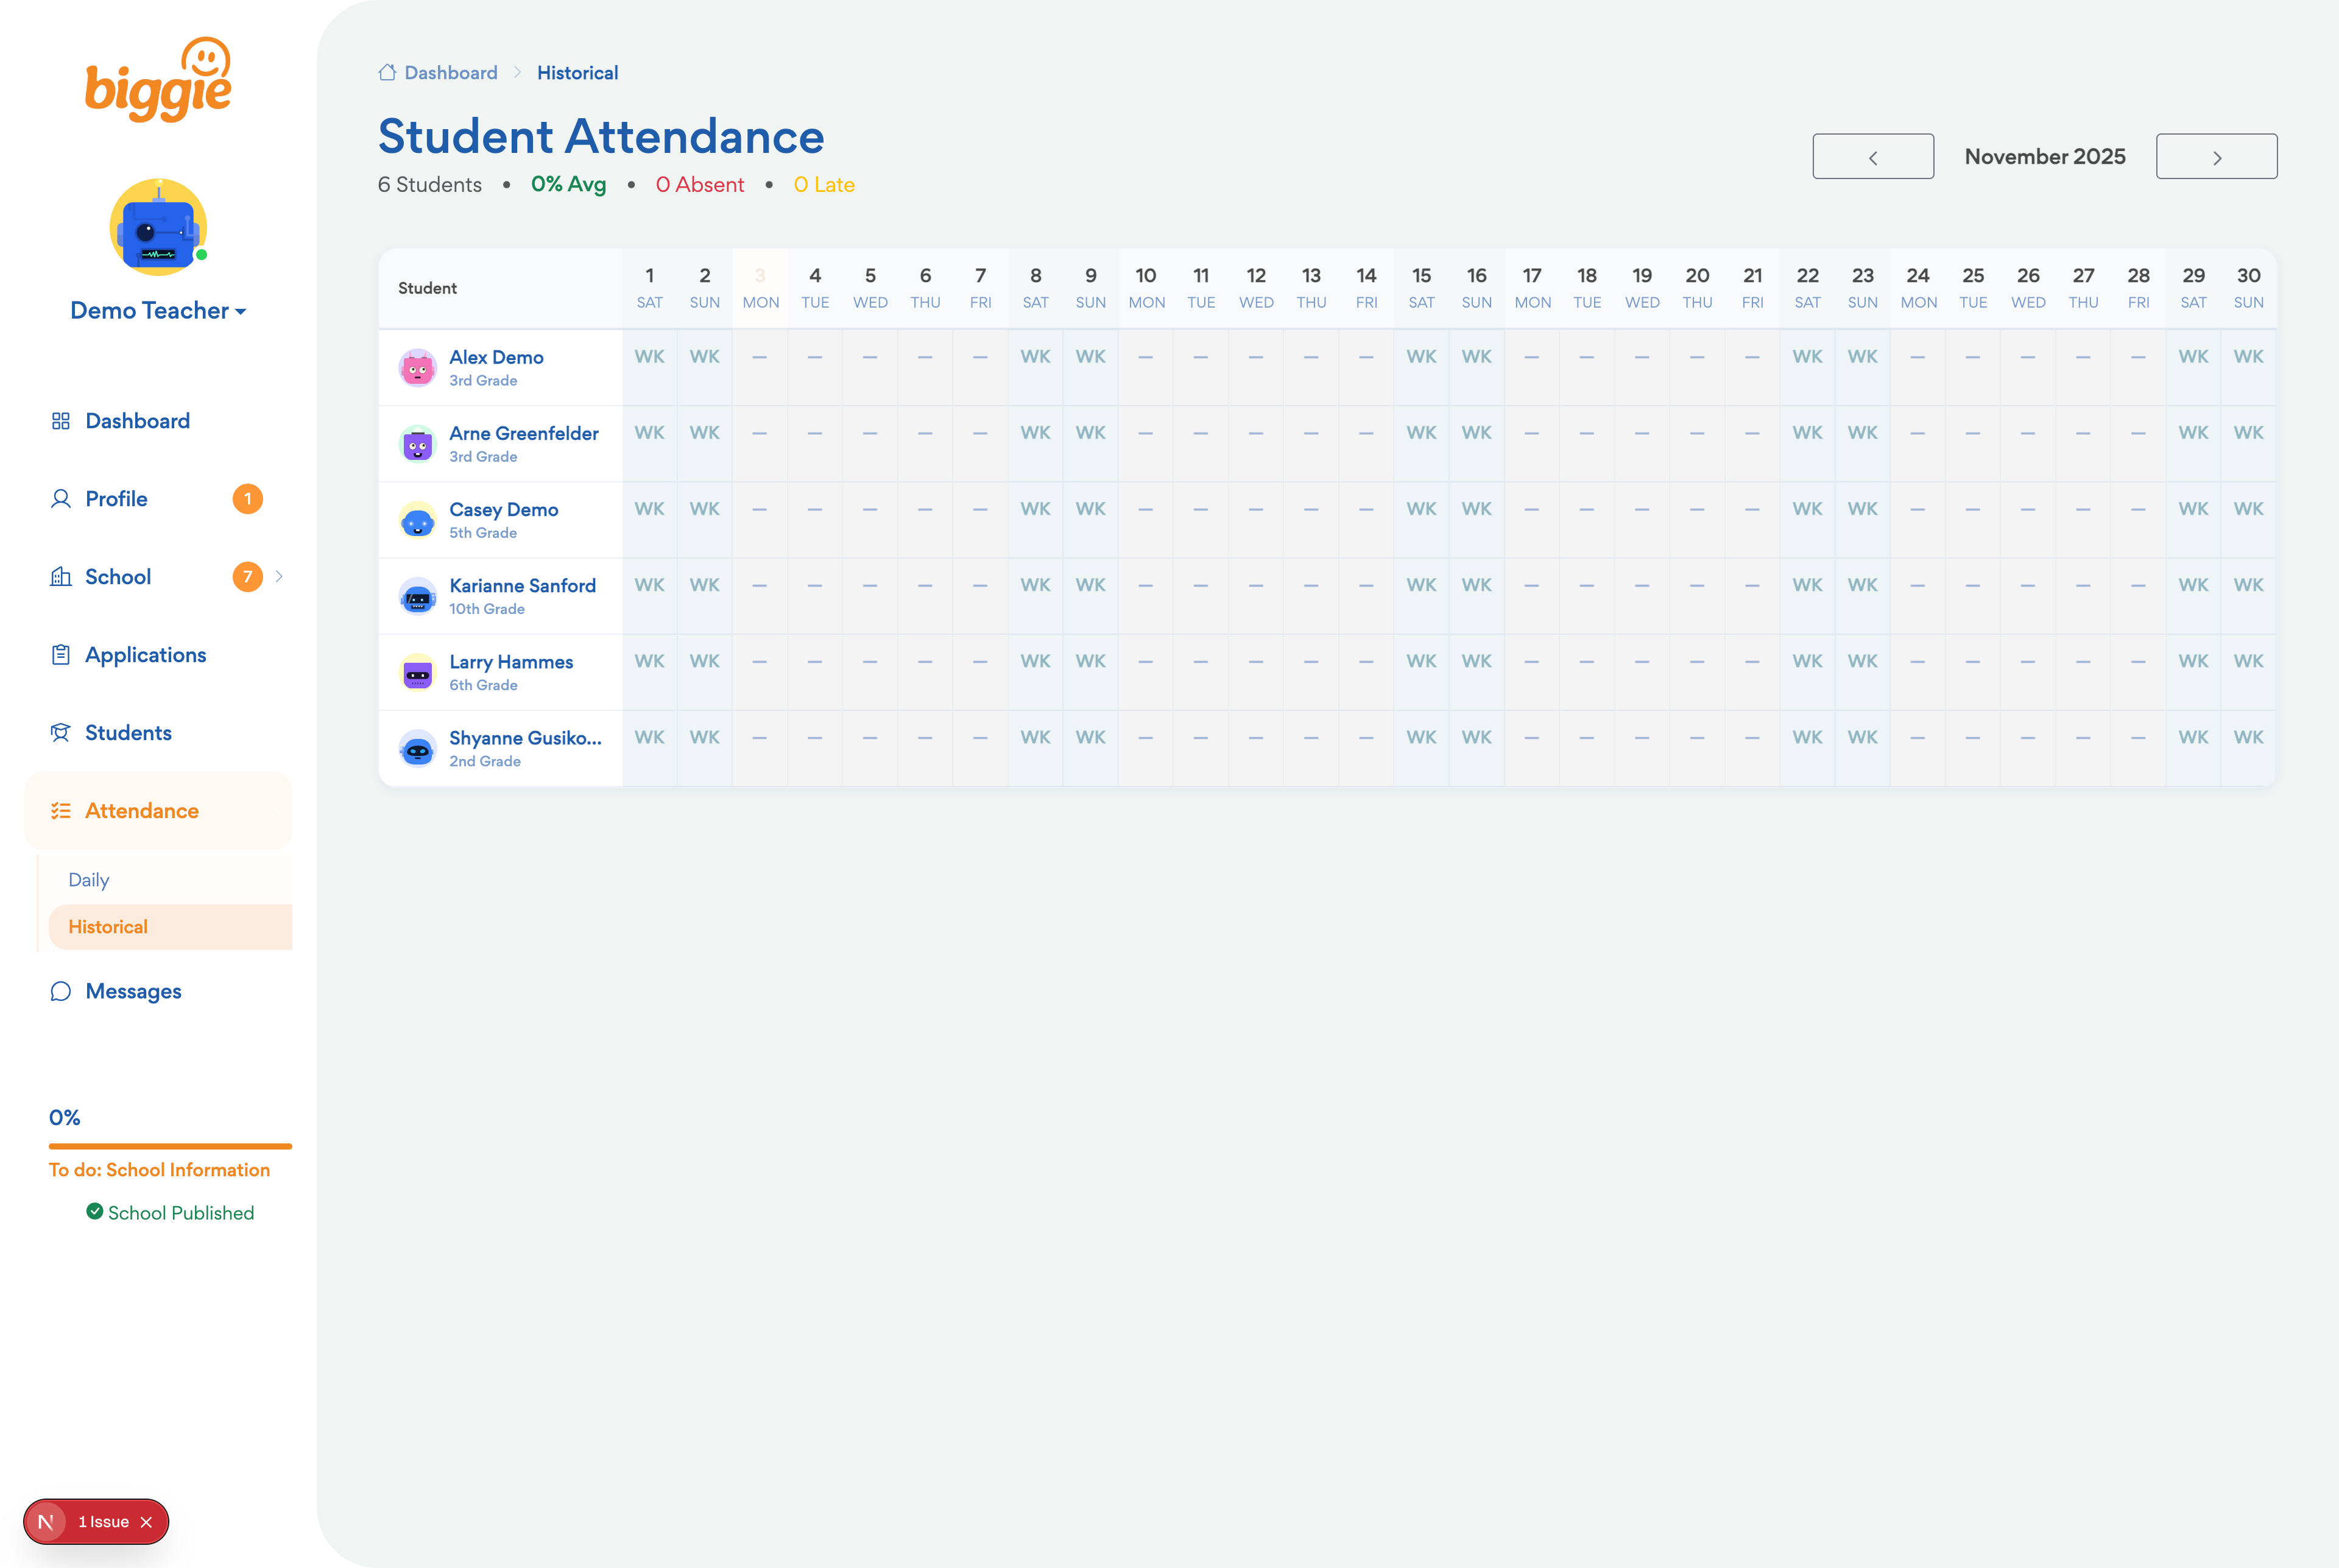
Task: Open the Attendance checklist icon
Action: (x=60, y=810)
